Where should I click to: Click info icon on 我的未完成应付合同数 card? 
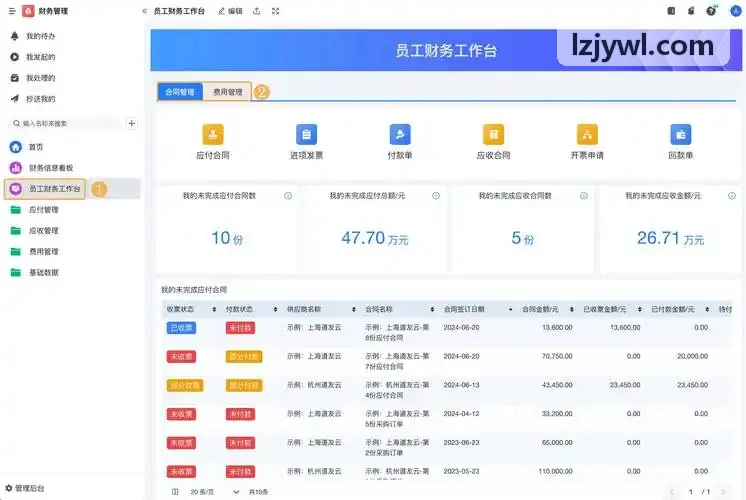click(288, 196)
